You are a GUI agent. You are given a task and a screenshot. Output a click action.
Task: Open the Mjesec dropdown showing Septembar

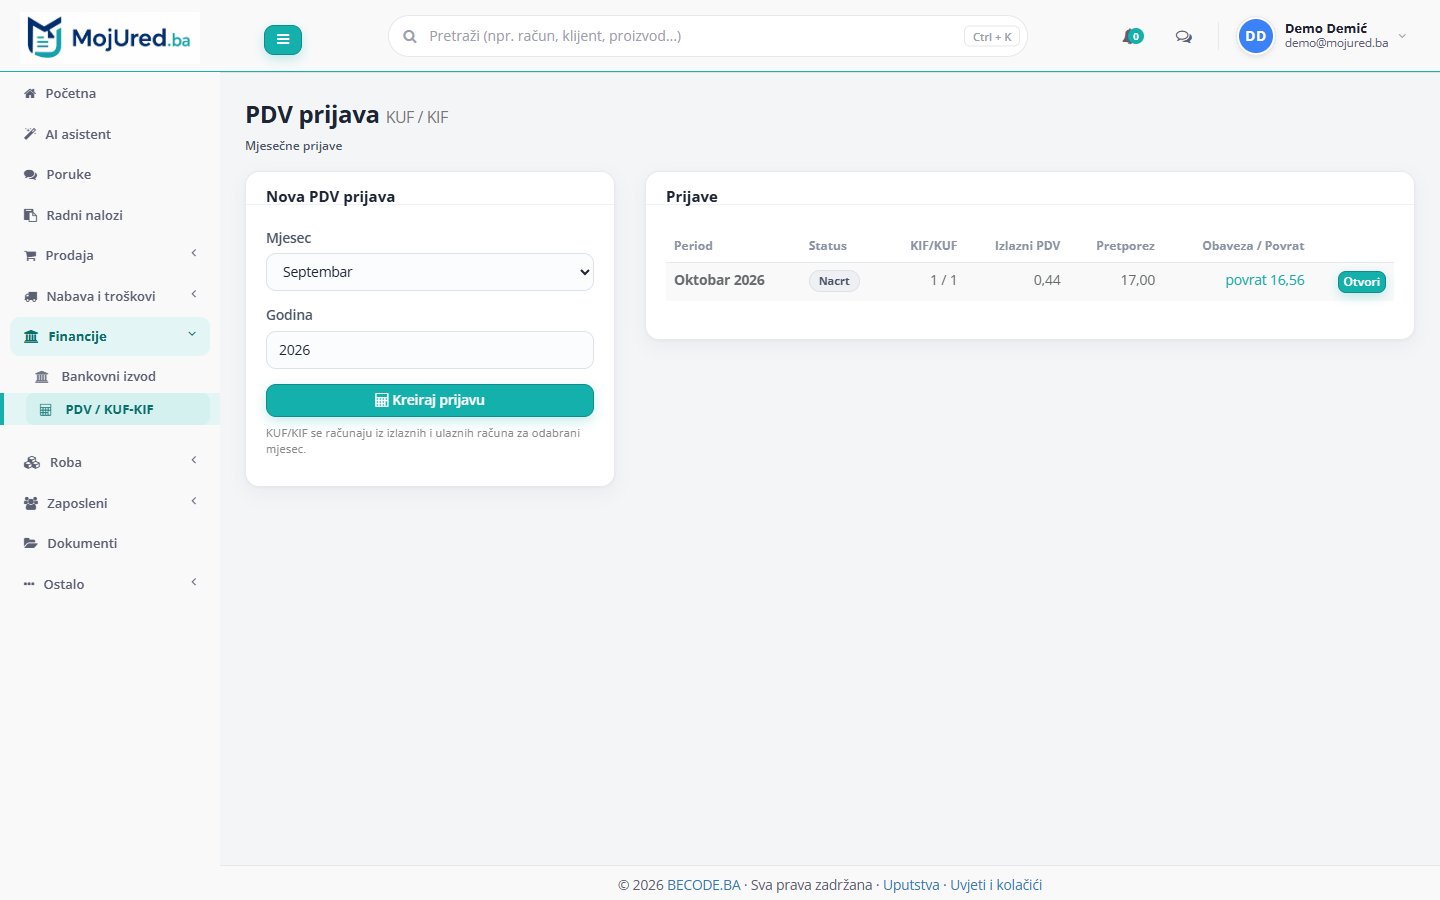click(430, 272)
